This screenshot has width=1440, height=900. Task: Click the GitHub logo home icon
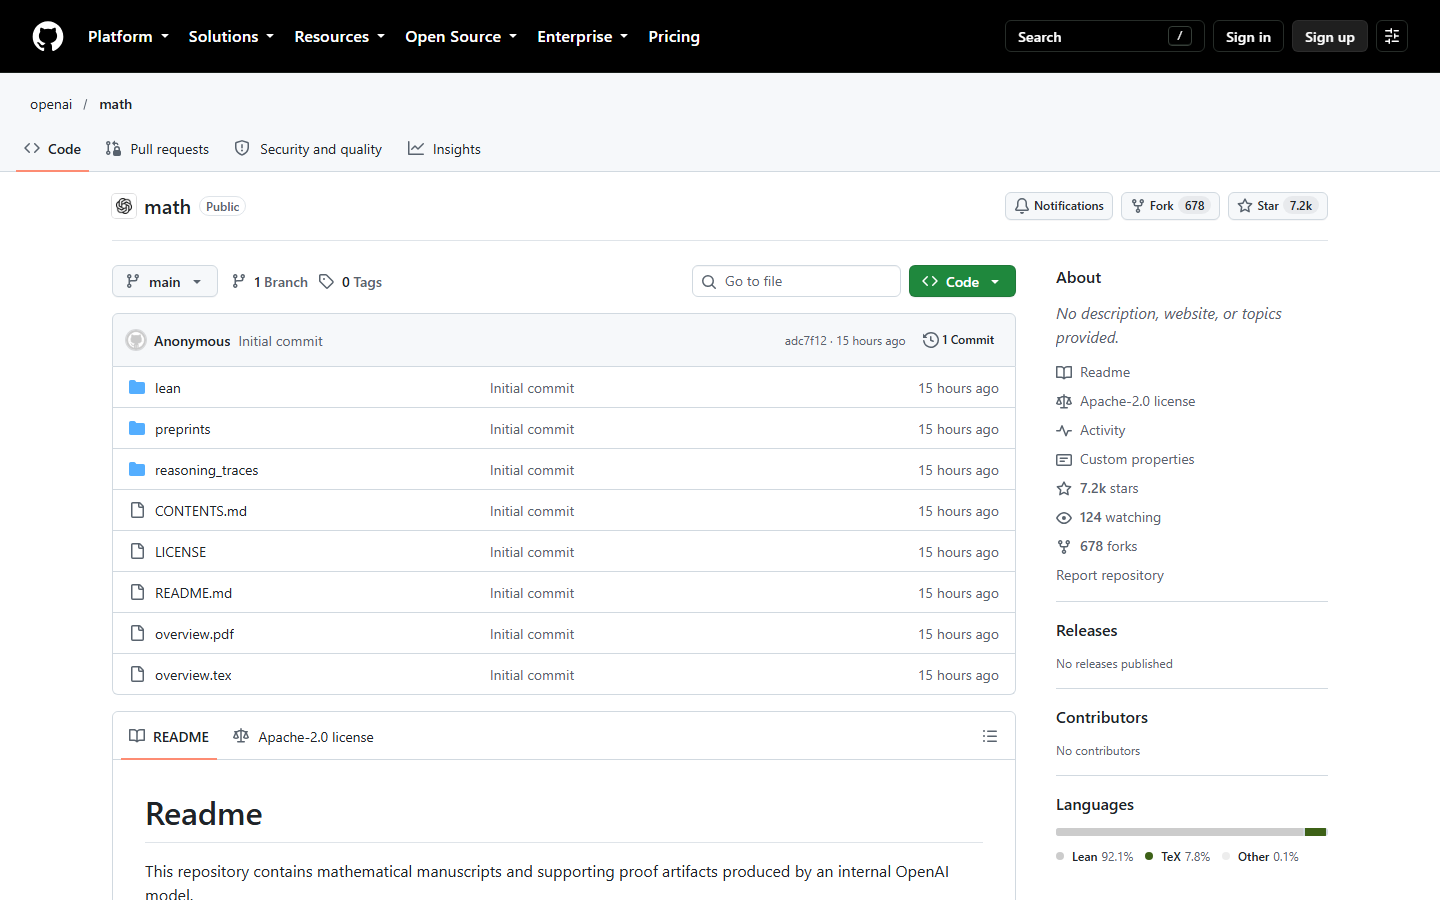(x=48, y=37)
